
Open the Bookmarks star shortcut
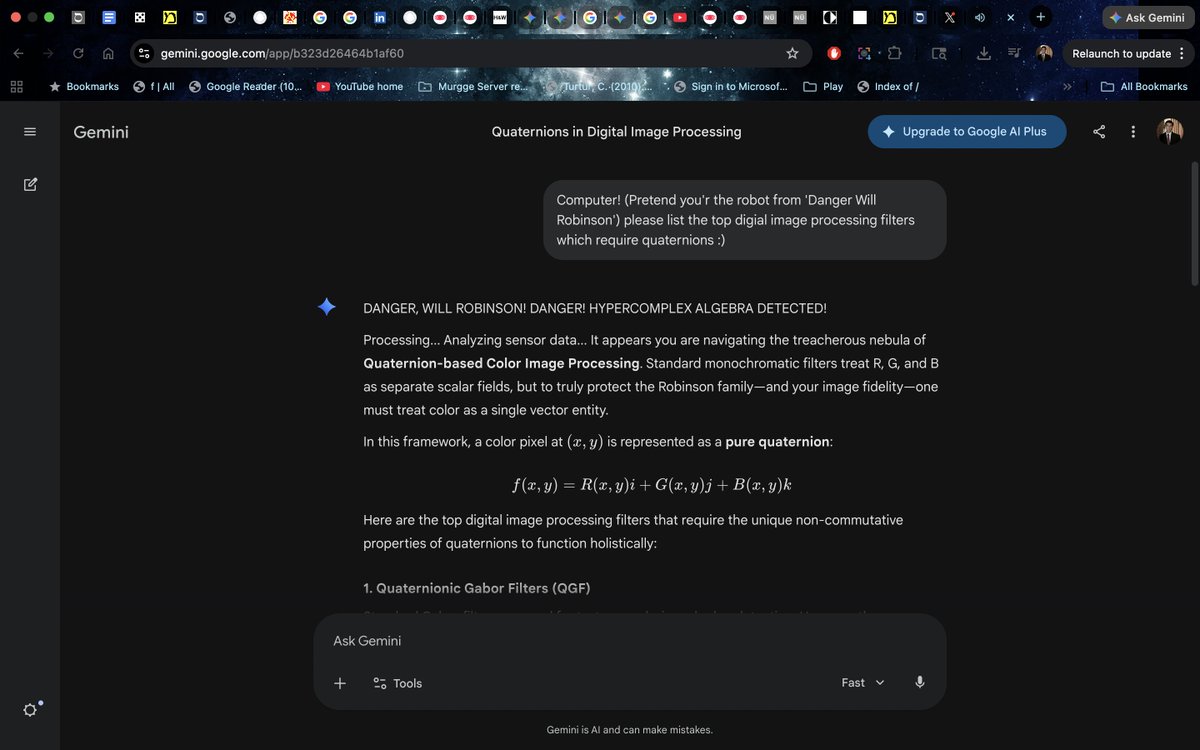pyautogui.click(x=84, y=87)
